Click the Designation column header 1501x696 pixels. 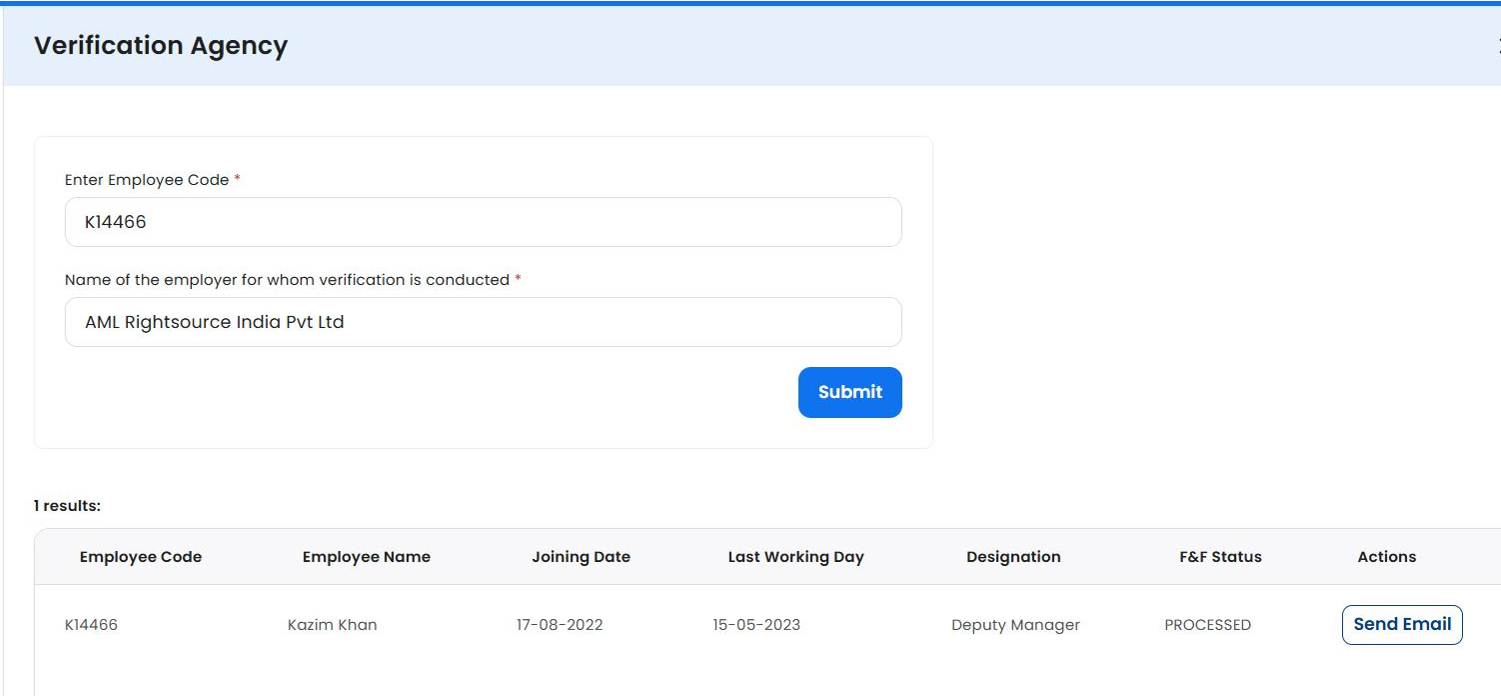1013,557
